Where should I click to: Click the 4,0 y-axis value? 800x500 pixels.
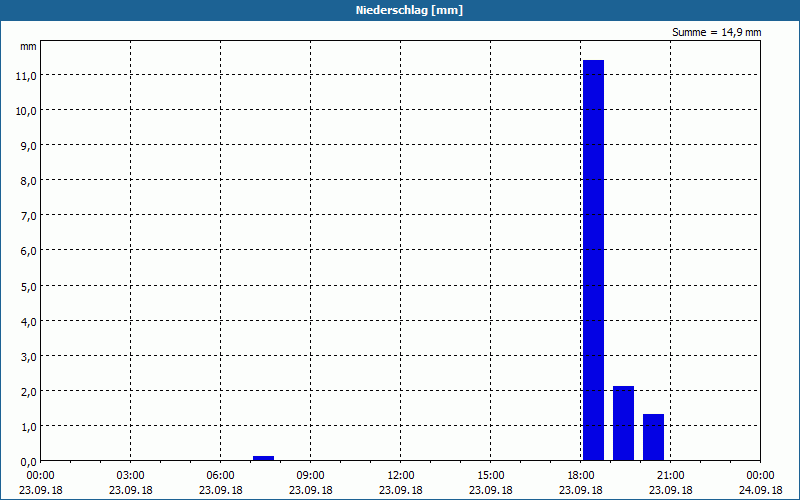point(28,321)
